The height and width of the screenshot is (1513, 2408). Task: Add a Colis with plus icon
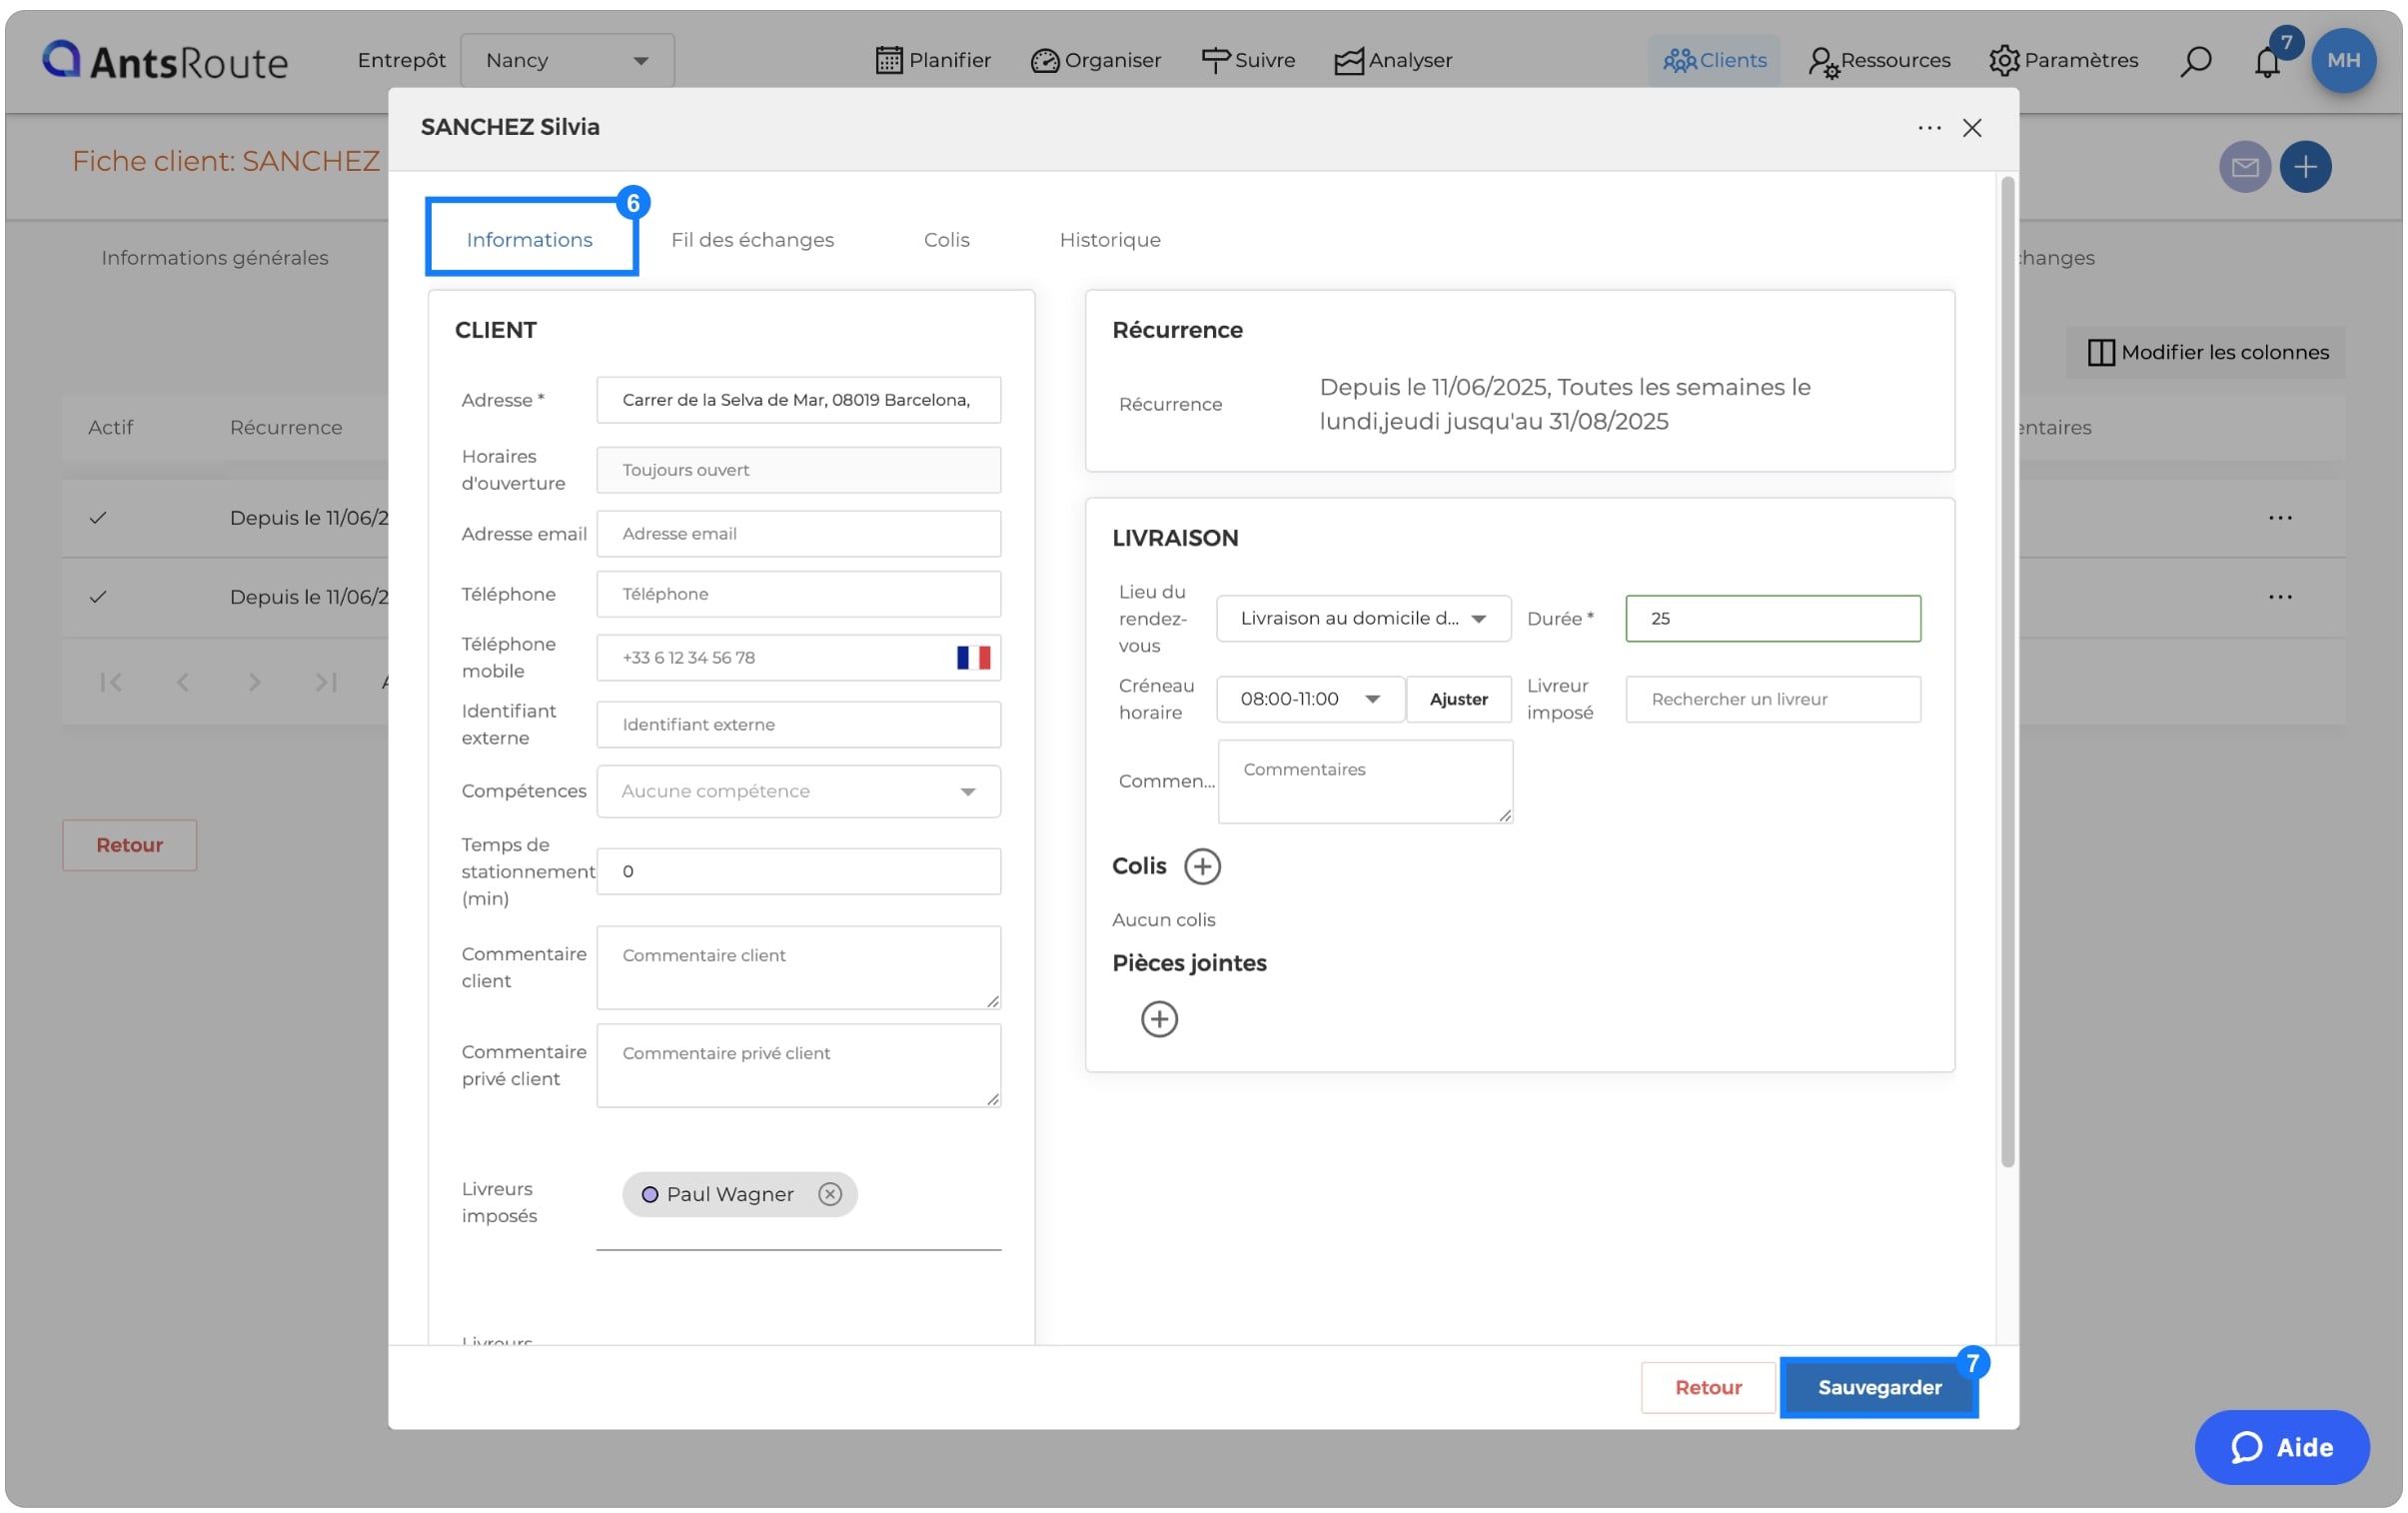tap(1201, 866)
